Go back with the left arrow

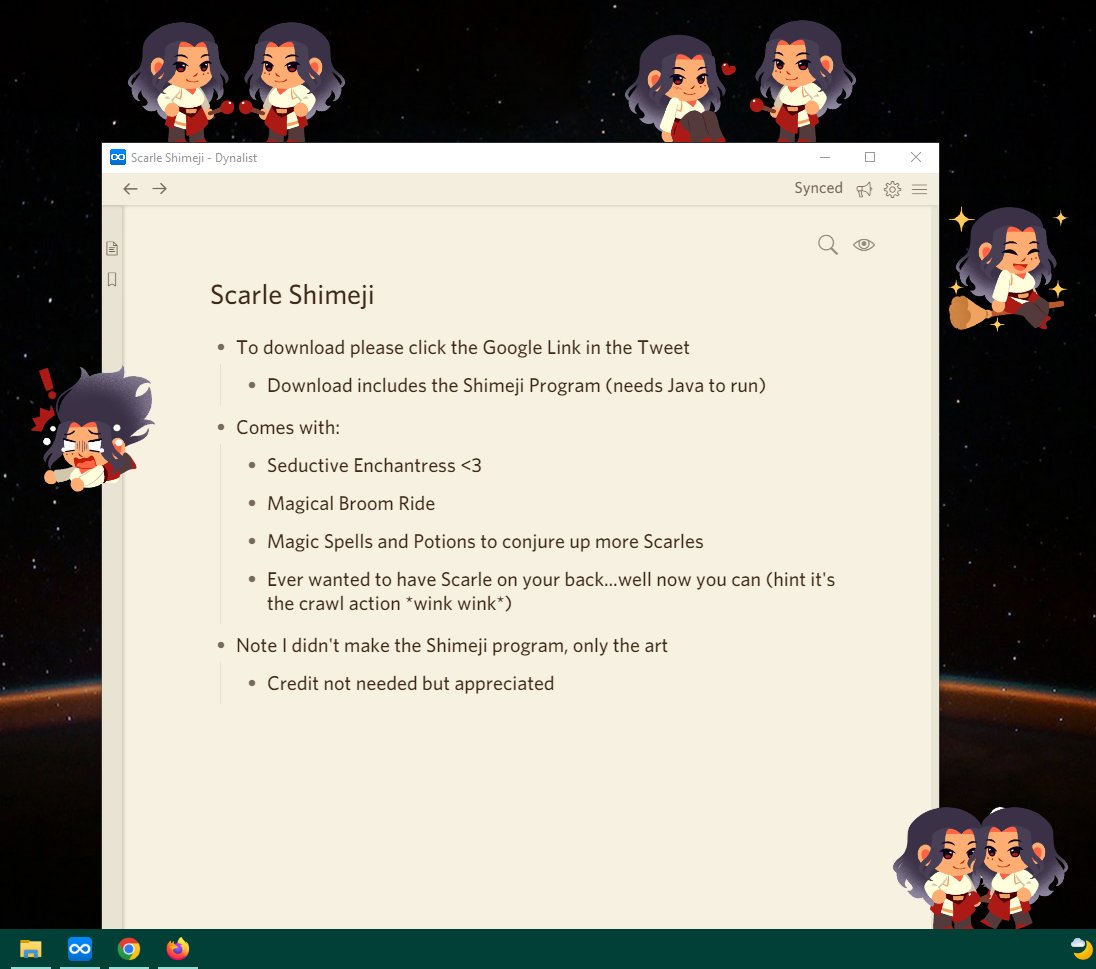130,189
